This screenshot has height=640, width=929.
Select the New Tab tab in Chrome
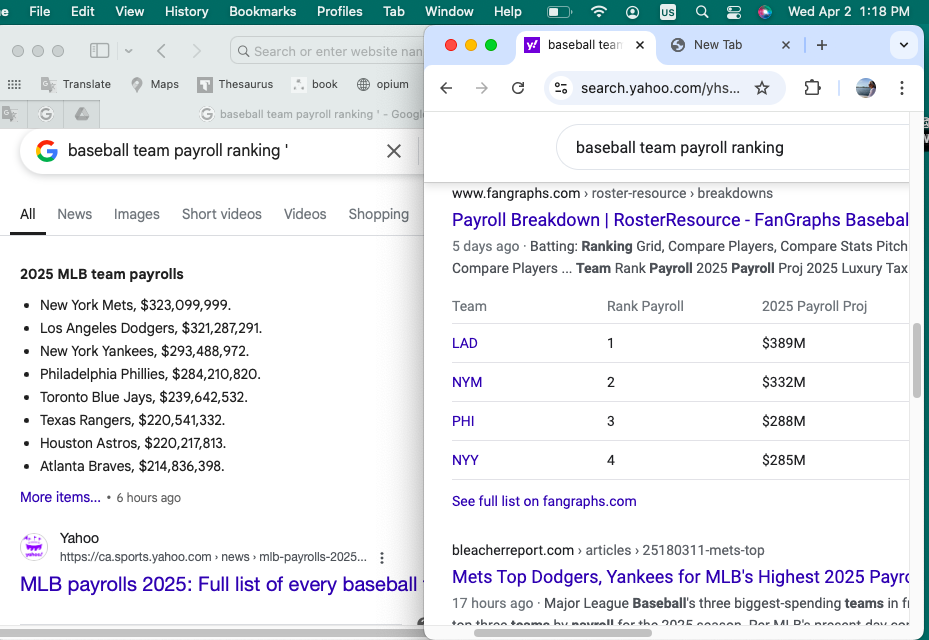coord(718,45)
